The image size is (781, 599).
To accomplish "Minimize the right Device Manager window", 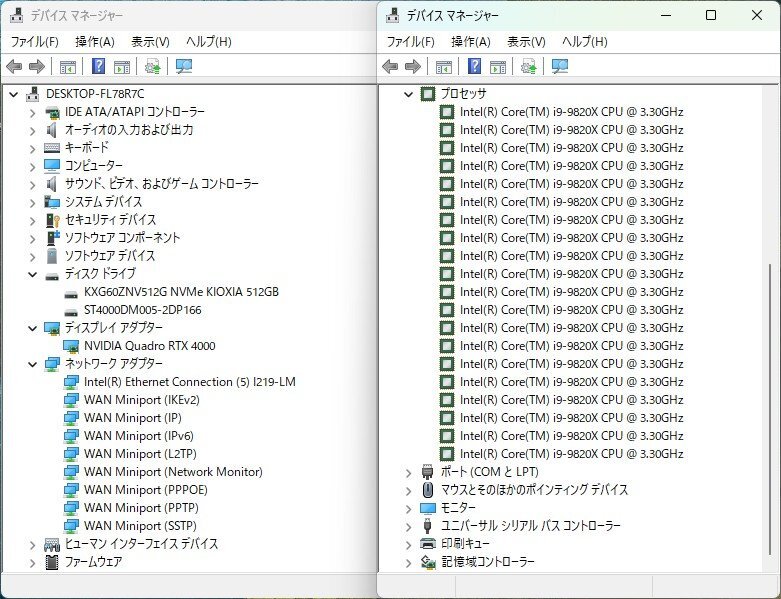I will (666, 15).
